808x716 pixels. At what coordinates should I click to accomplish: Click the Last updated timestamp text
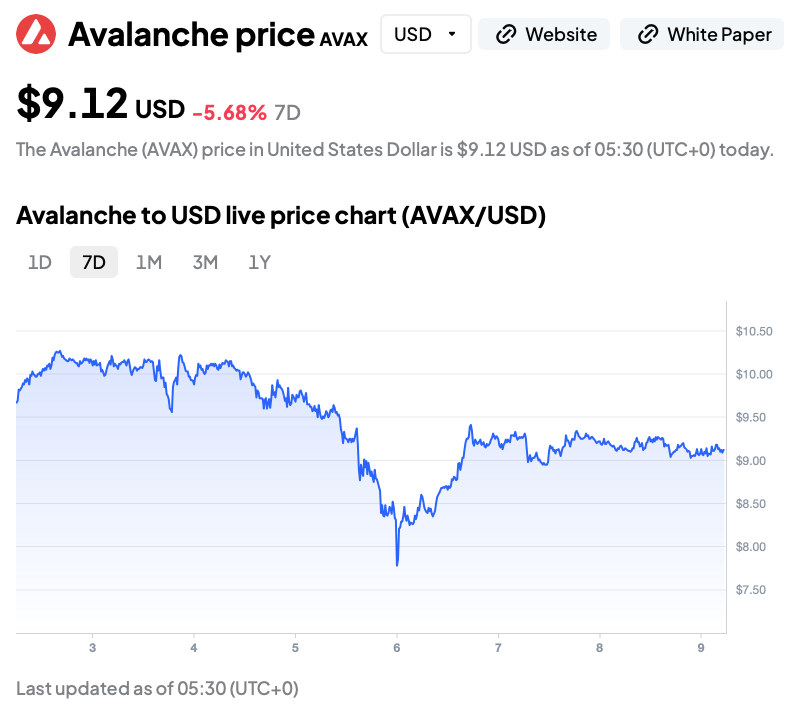tap(157, 688)
